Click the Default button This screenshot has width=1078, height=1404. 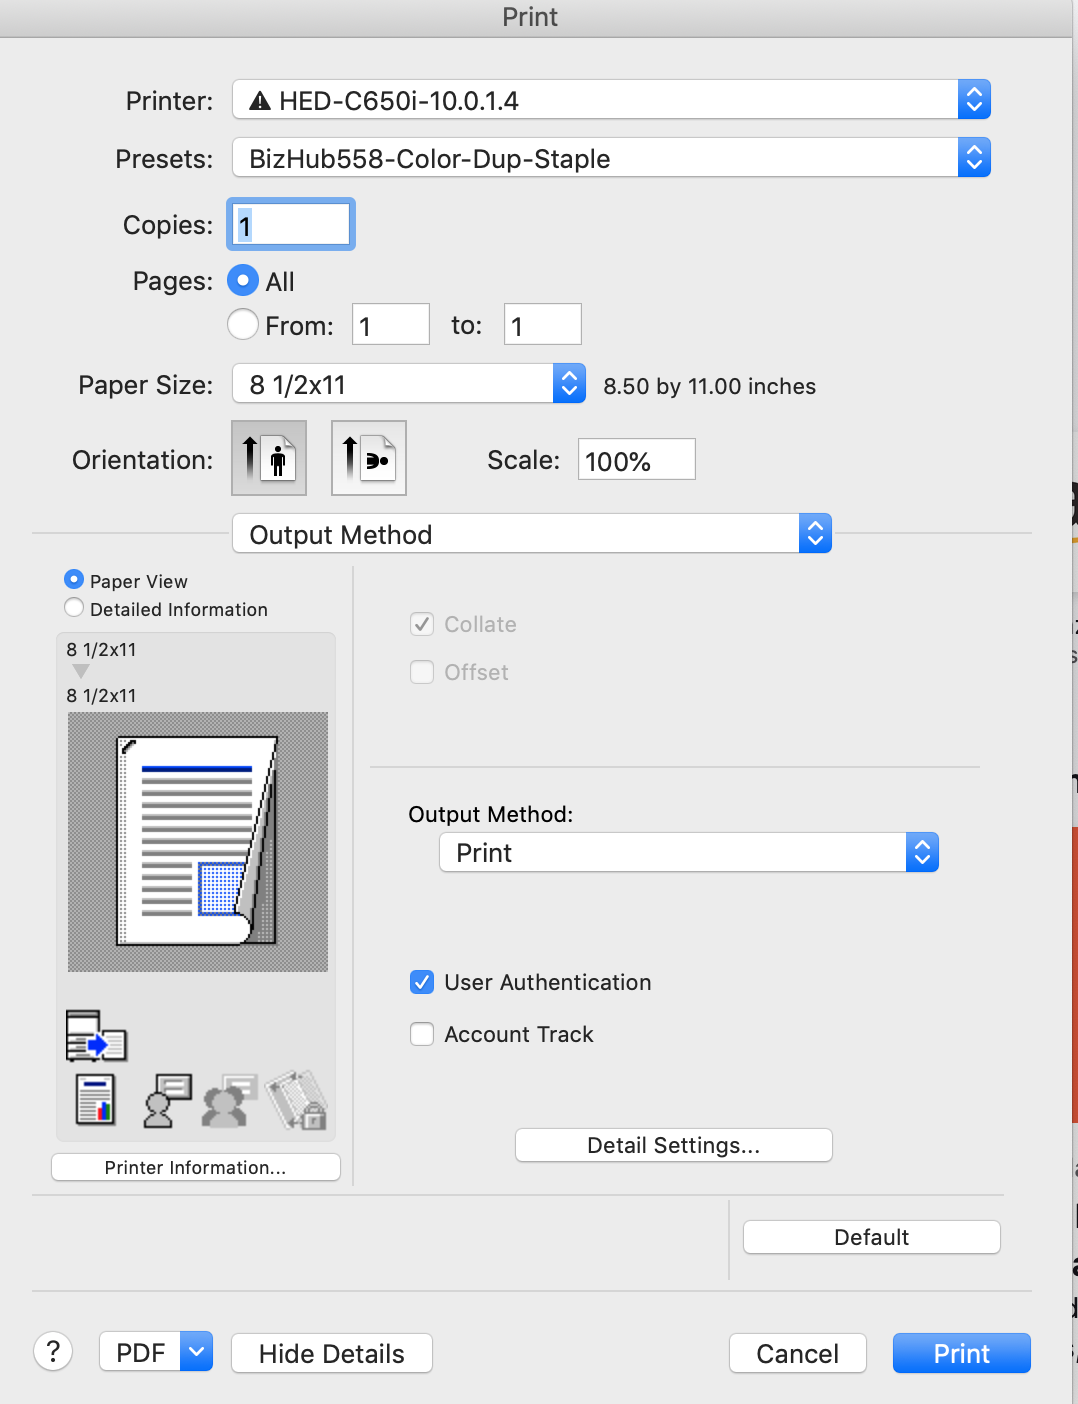872,1237
